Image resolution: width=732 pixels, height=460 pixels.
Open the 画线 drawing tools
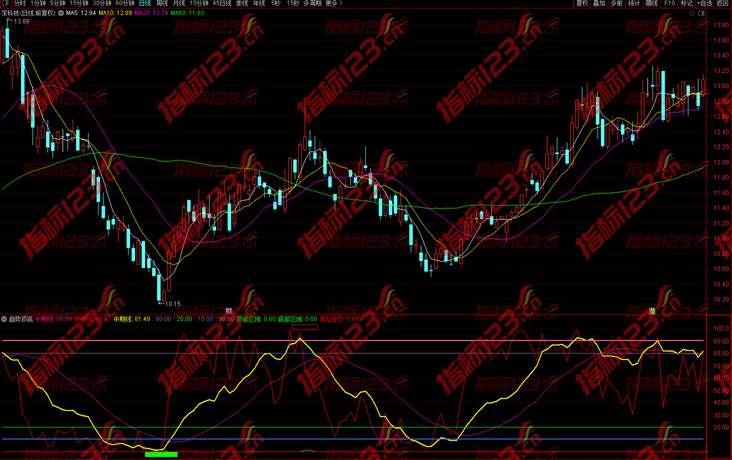point(652,4)
